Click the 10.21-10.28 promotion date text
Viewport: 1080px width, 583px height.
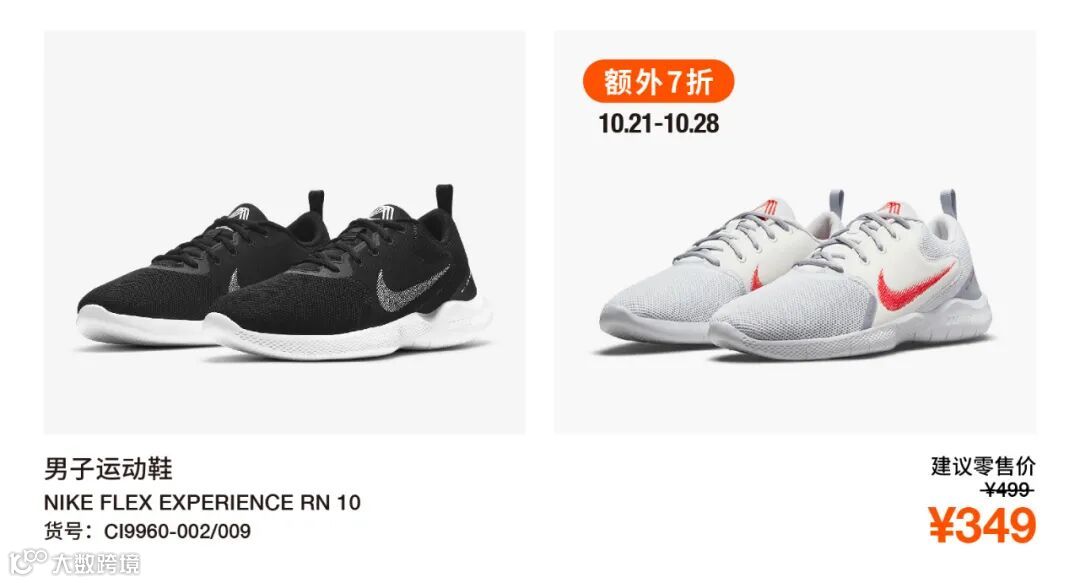tap(658, 124)
